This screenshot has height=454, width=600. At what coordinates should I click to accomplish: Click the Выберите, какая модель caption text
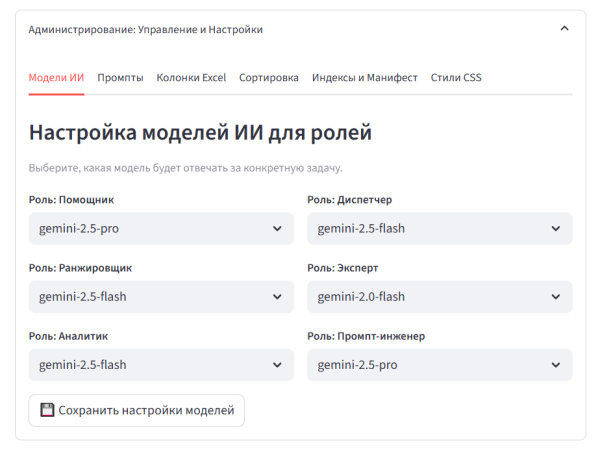click(186, 168)
